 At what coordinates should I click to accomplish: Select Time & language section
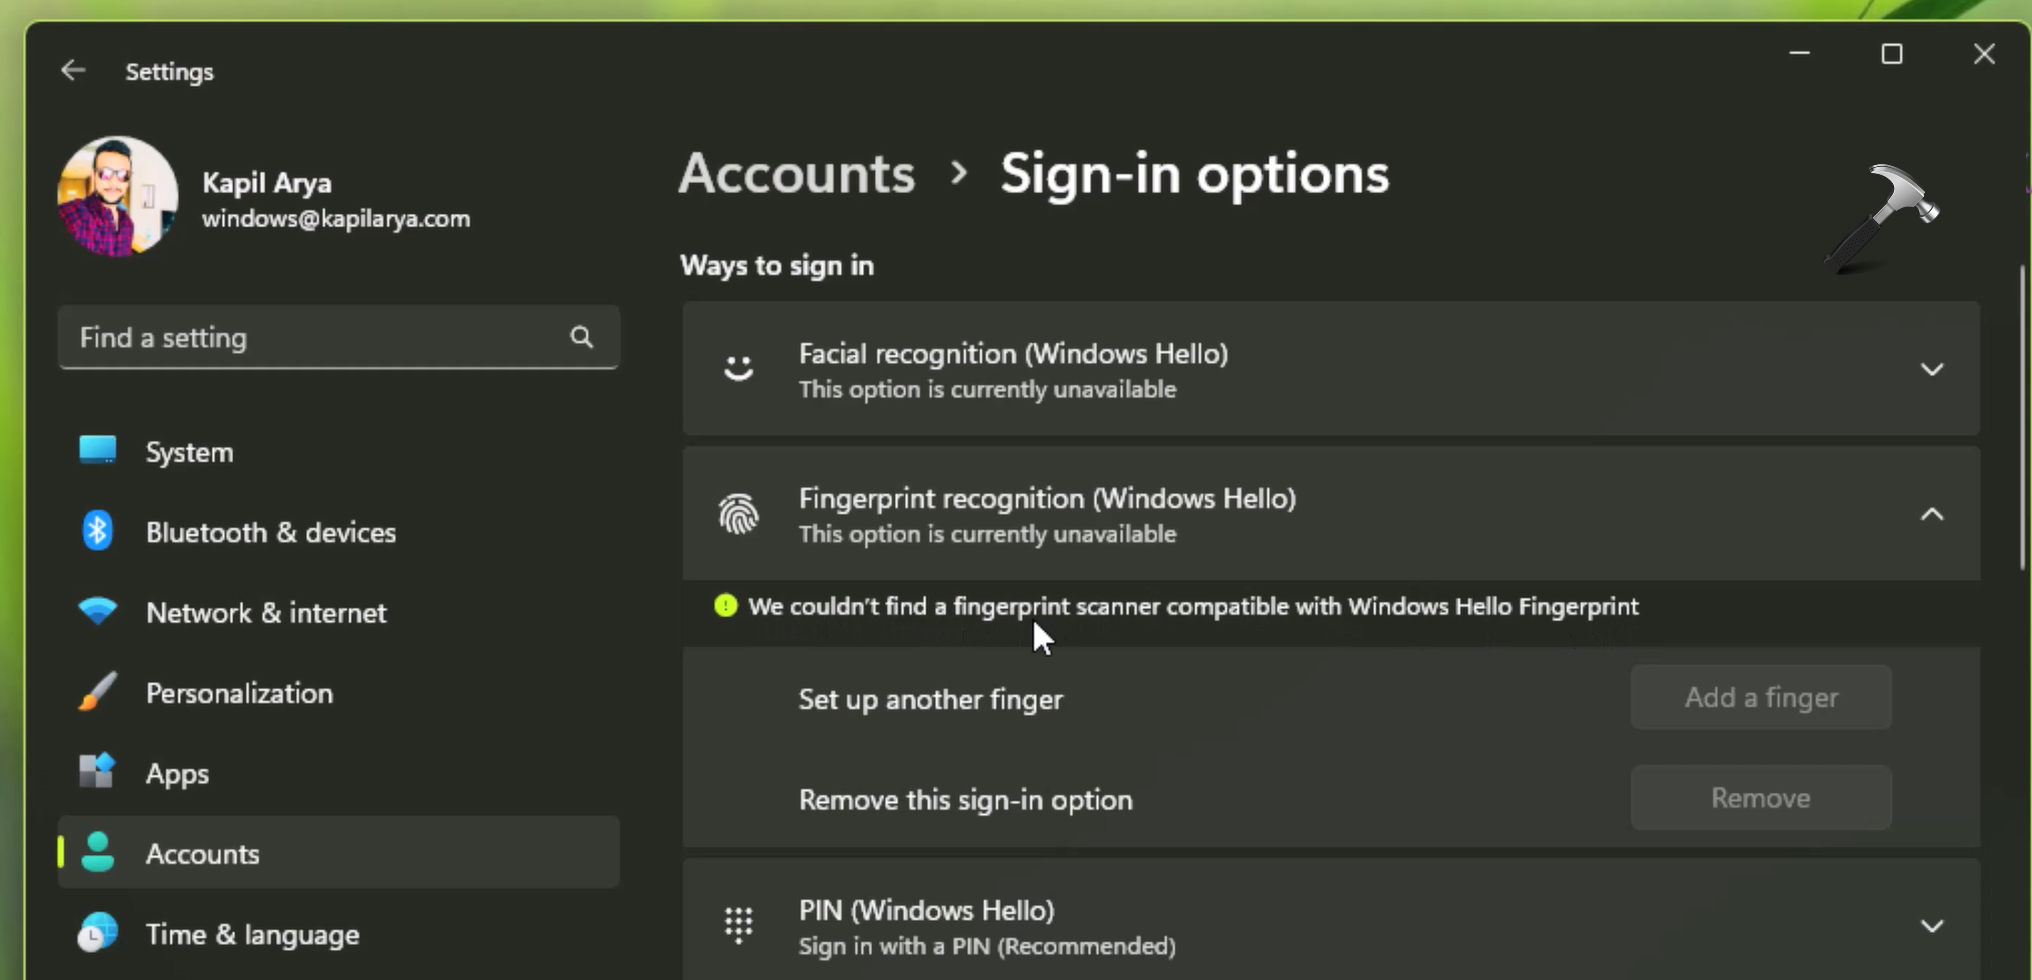(x=338, y=934)
